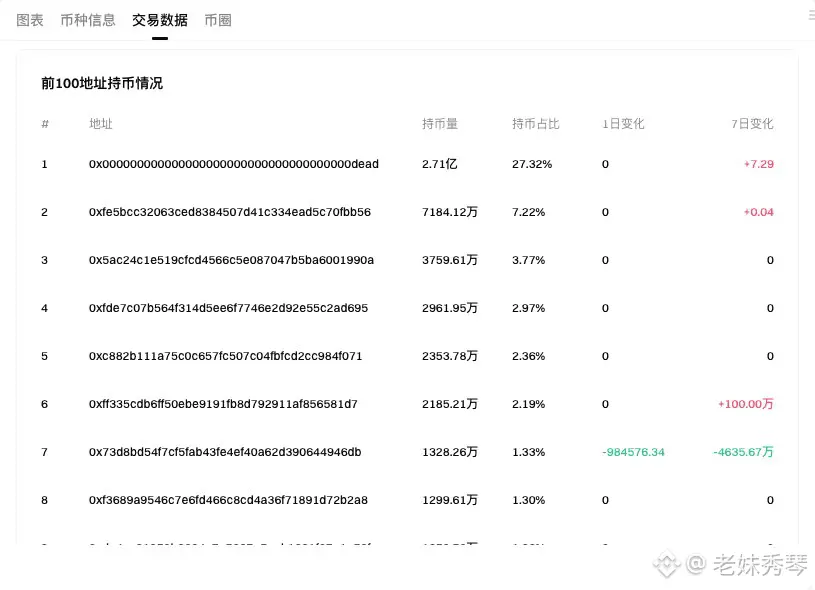815x590 pixels.
Task: Open address starting with 0x73d8bd54f7cf
Action: point(225,452)
